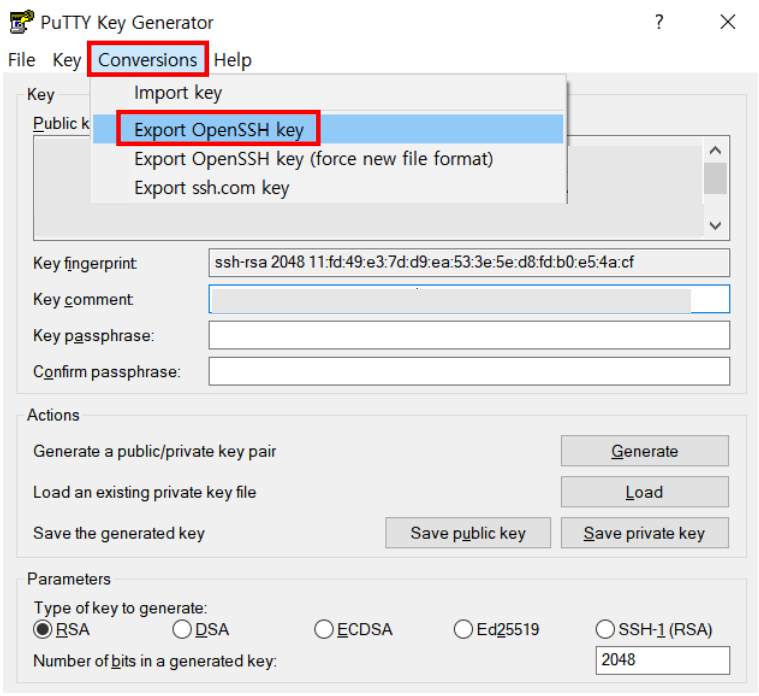Click Save private key button

645,533
